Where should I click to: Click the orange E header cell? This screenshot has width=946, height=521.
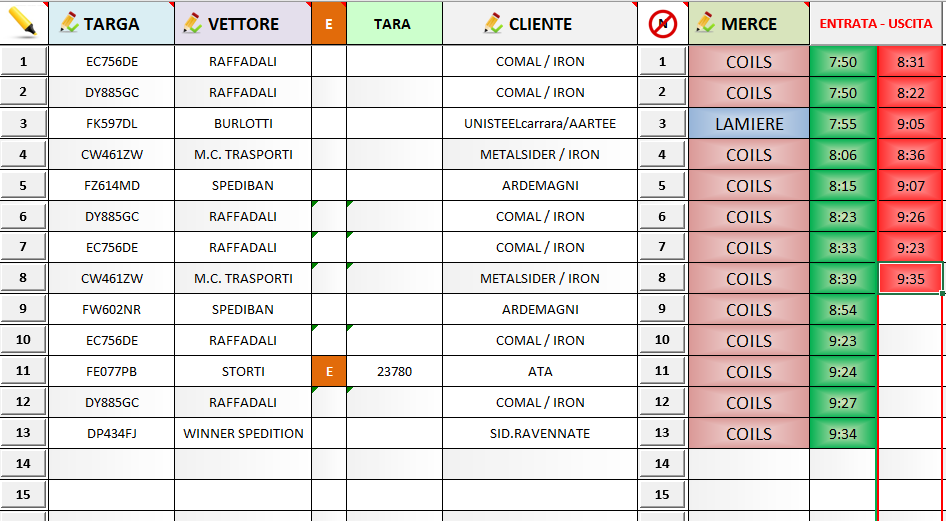click(329, 24)
